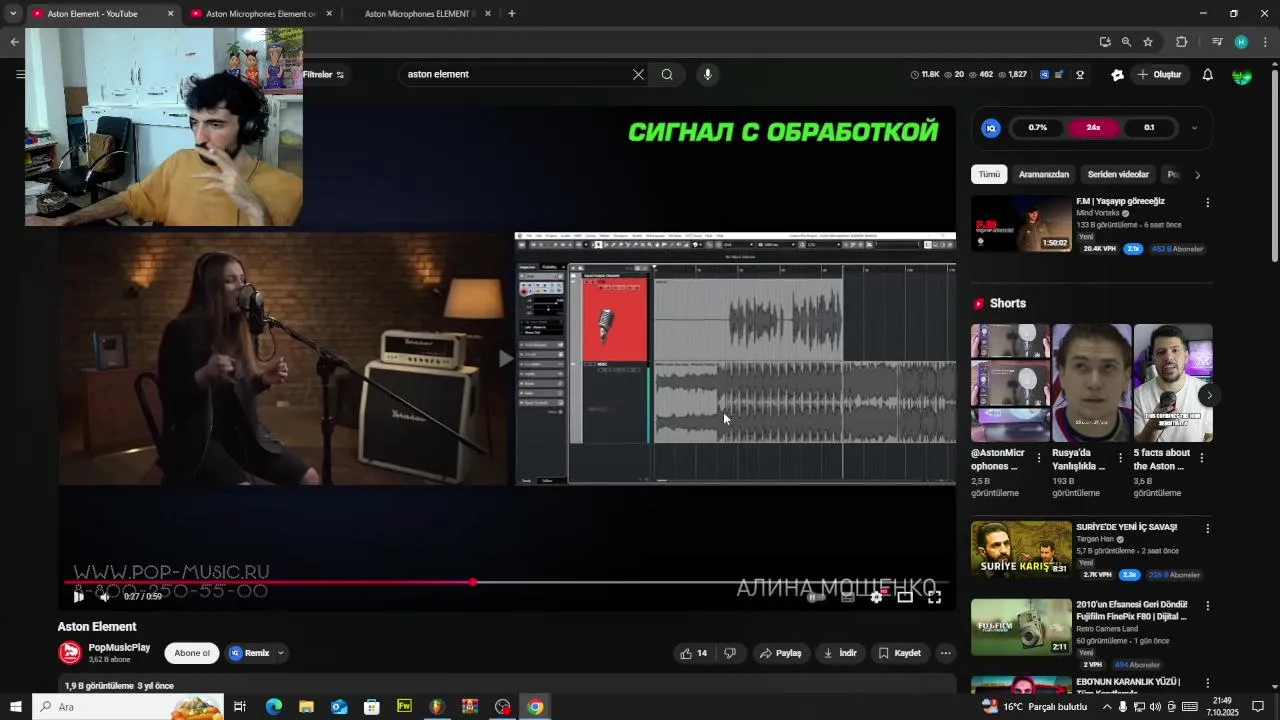This screenshot has height=720, width=1280.
Task: Select the Tümü chip
Action: pyautogui.click(x=989, y=174)
